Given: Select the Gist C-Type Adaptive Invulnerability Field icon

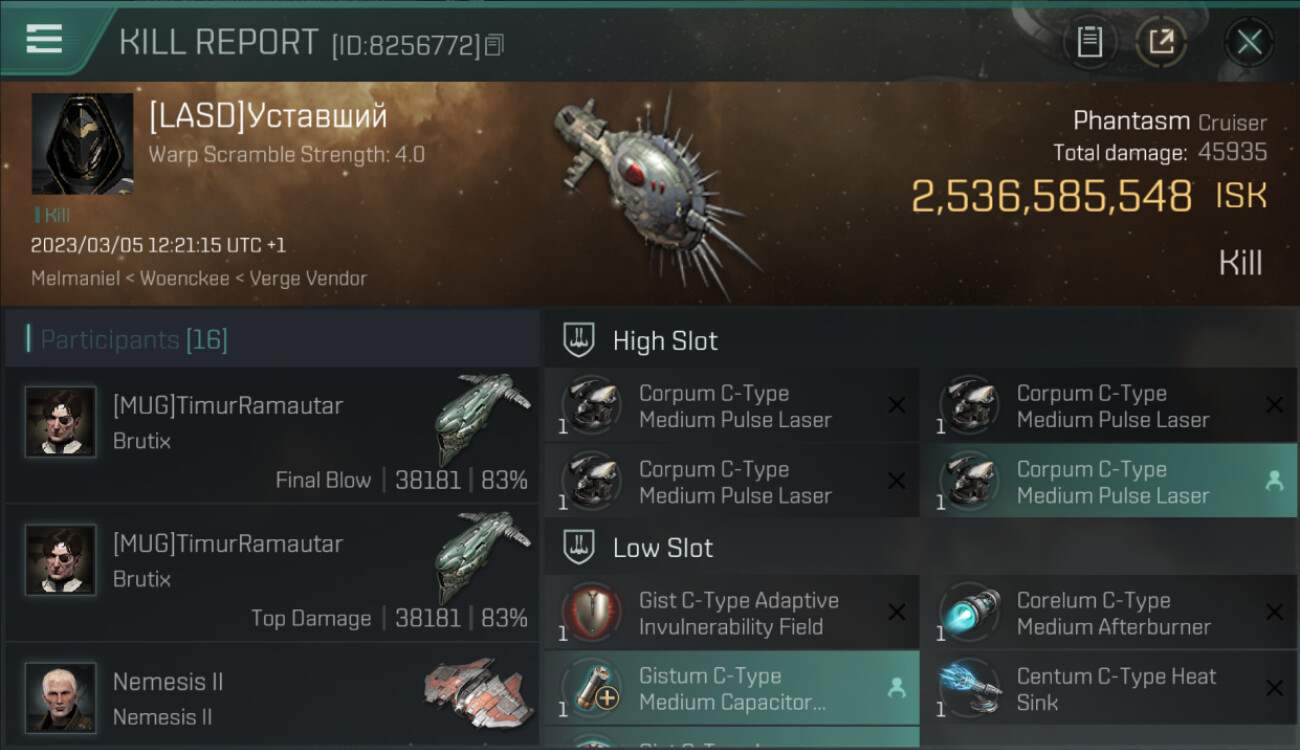Looking at the screenshot, I should click(591, 612).
